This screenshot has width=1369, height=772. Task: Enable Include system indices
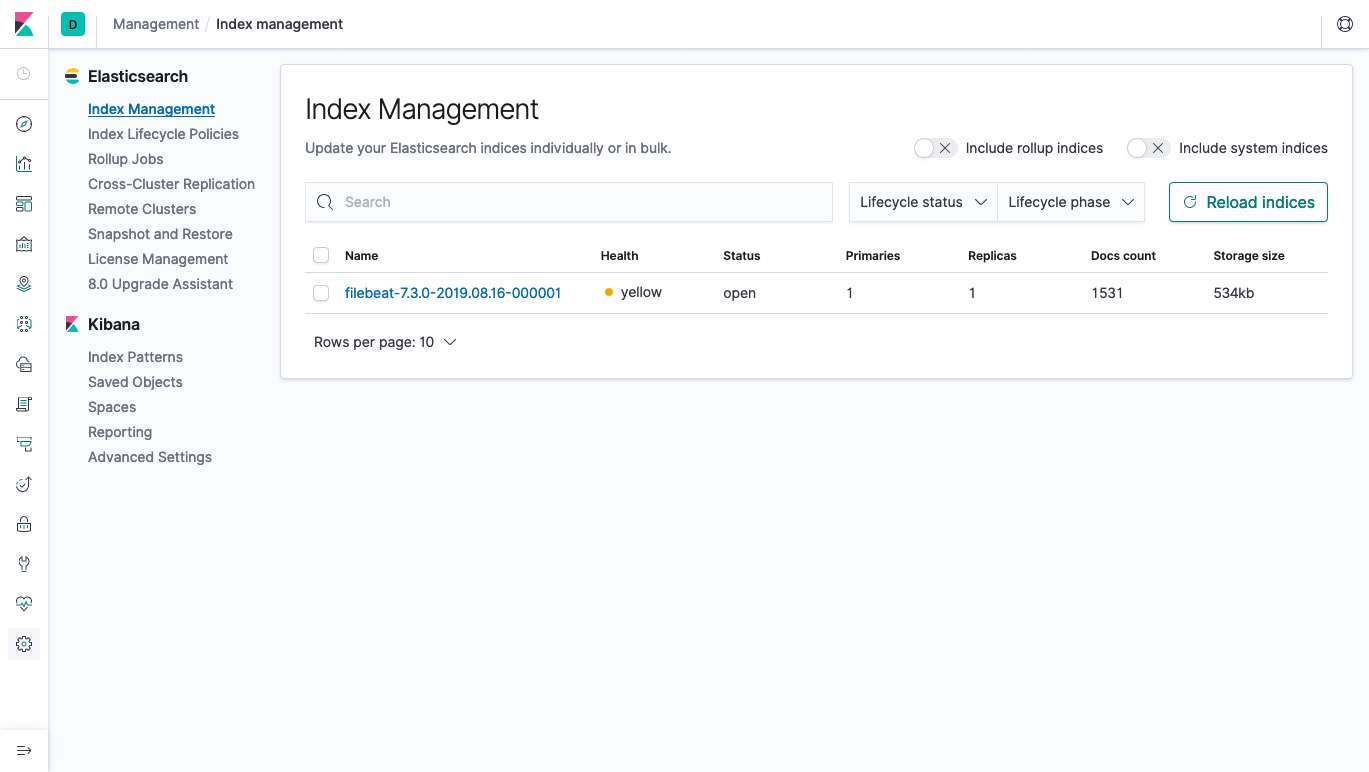pos(1147,147)
